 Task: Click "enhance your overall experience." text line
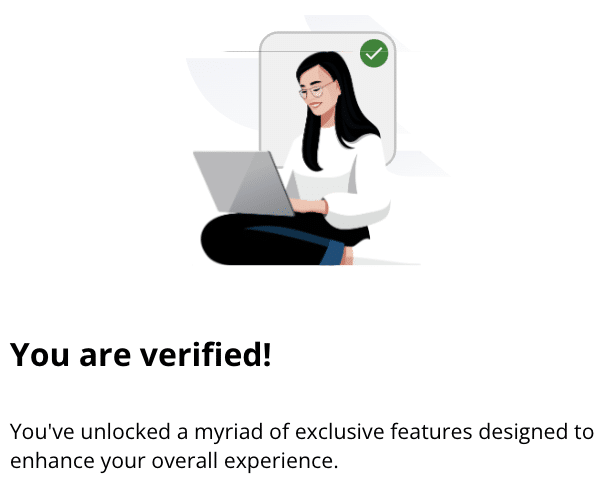[175, 462]
